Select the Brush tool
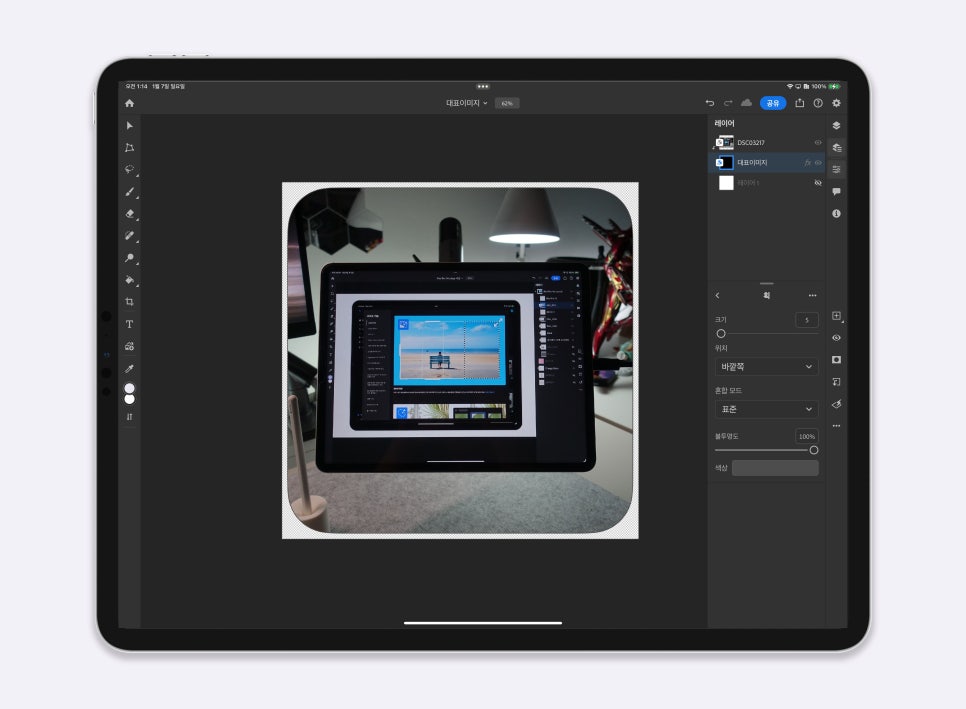Image resolution: width=966 pixels, height=709 pixels. point(129,192)
